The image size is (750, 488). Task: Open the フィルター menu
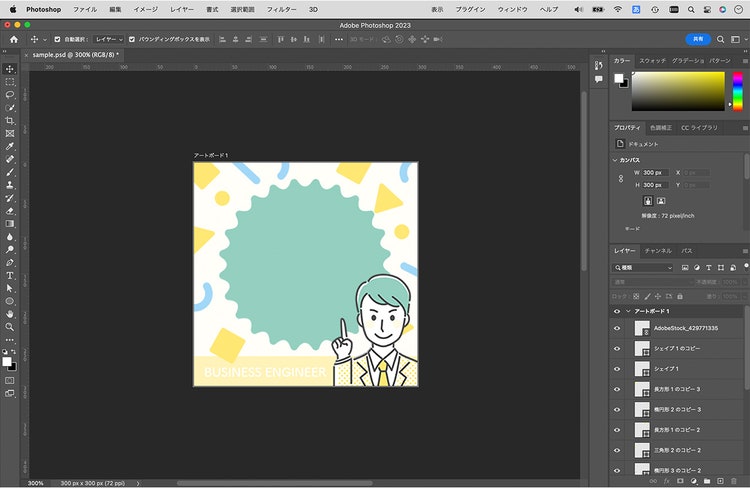coord(281,9)
